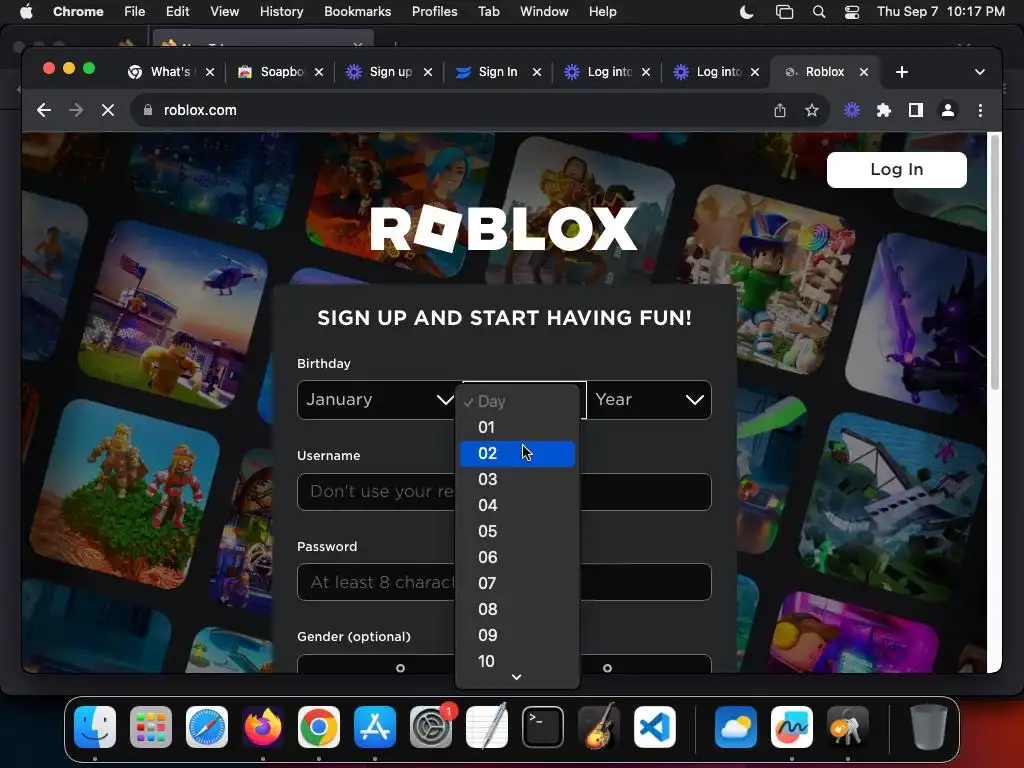Stop loading the page
The width and height of the screenshot is (1024, 768).
pyautogui.click(x=108, y=110)
